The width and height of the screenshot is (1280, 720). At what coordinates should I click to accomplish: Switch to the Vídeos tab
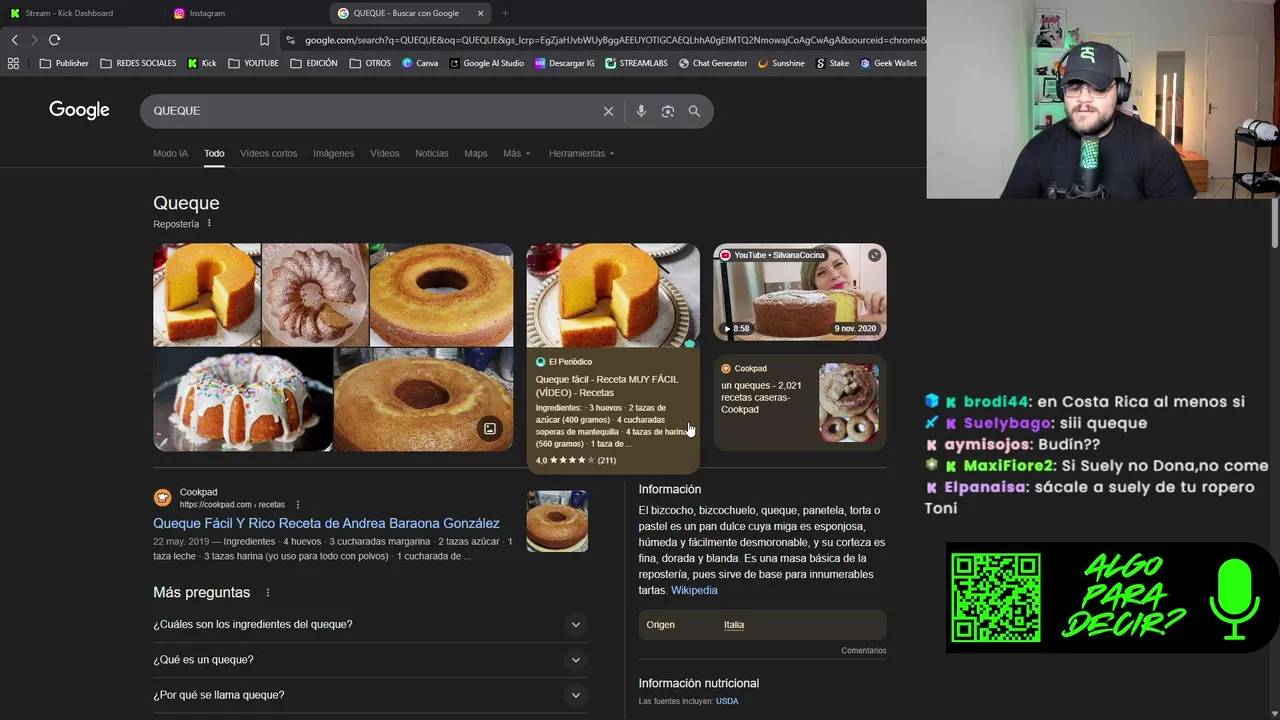click(x=384, y=153)
